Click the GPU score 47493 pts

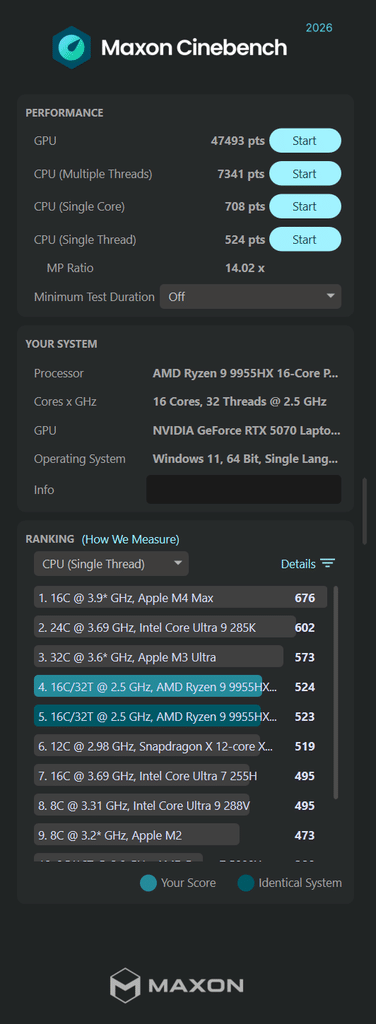(x=238, y=140)
